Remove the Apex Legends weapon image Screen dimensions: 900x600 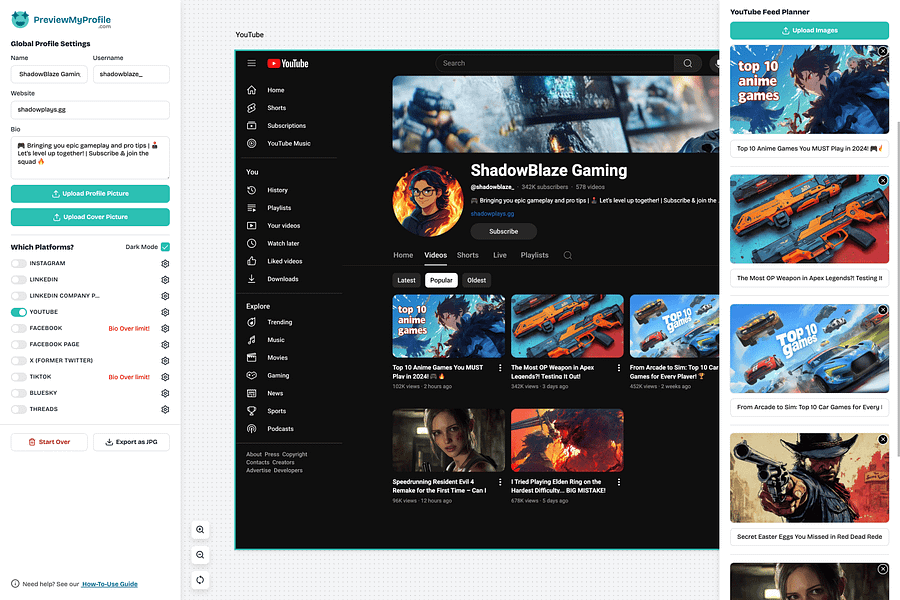[883, 180]
